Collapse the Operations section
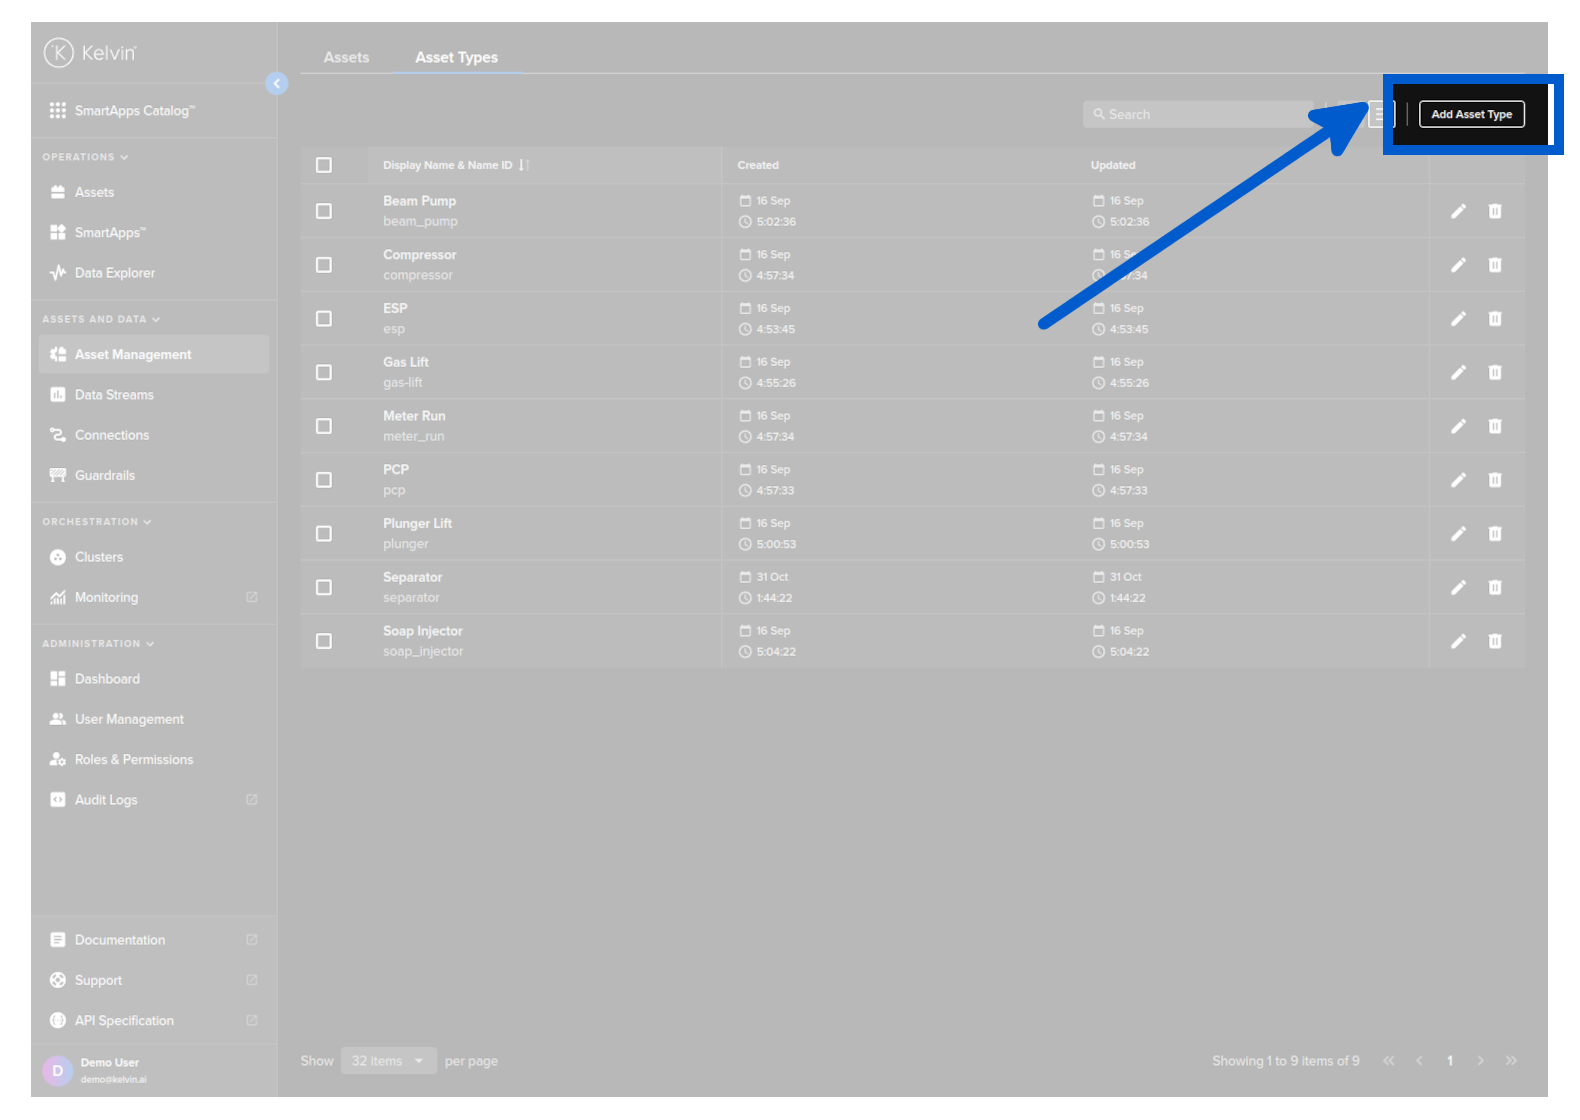 [x=85, y=157]
